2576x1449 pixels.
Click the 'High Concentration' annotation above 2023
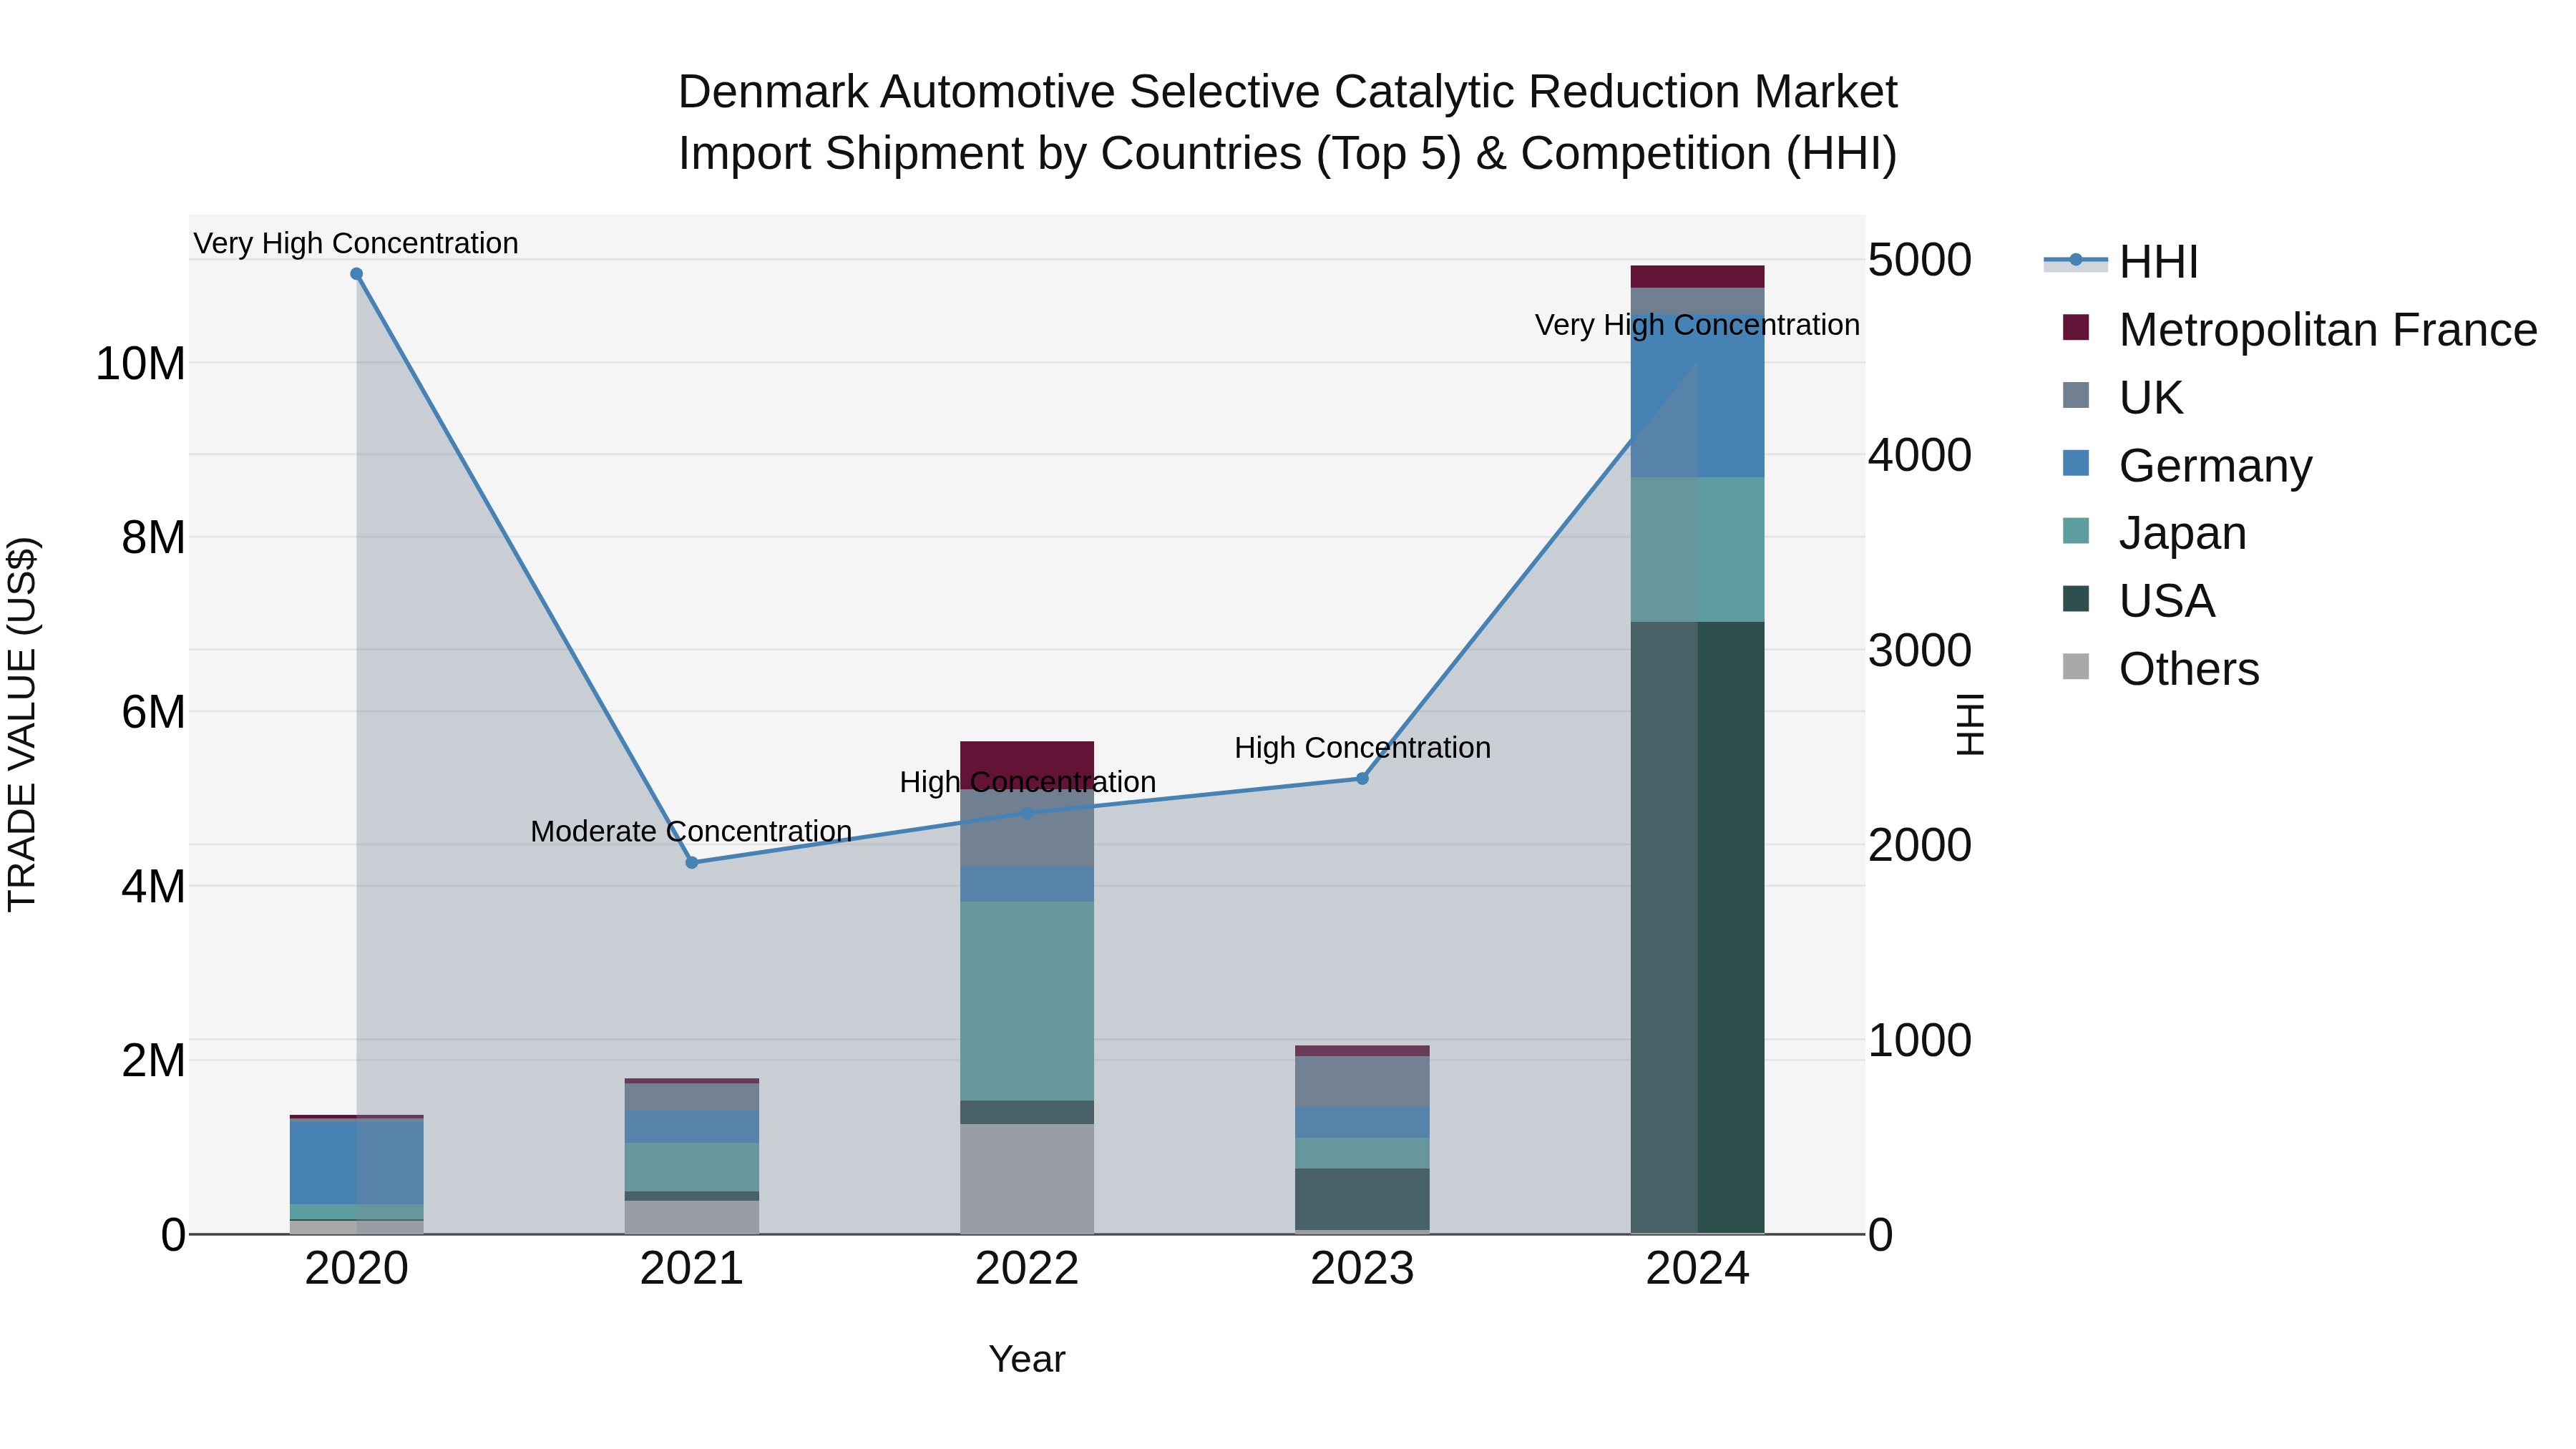(1362, 748)
